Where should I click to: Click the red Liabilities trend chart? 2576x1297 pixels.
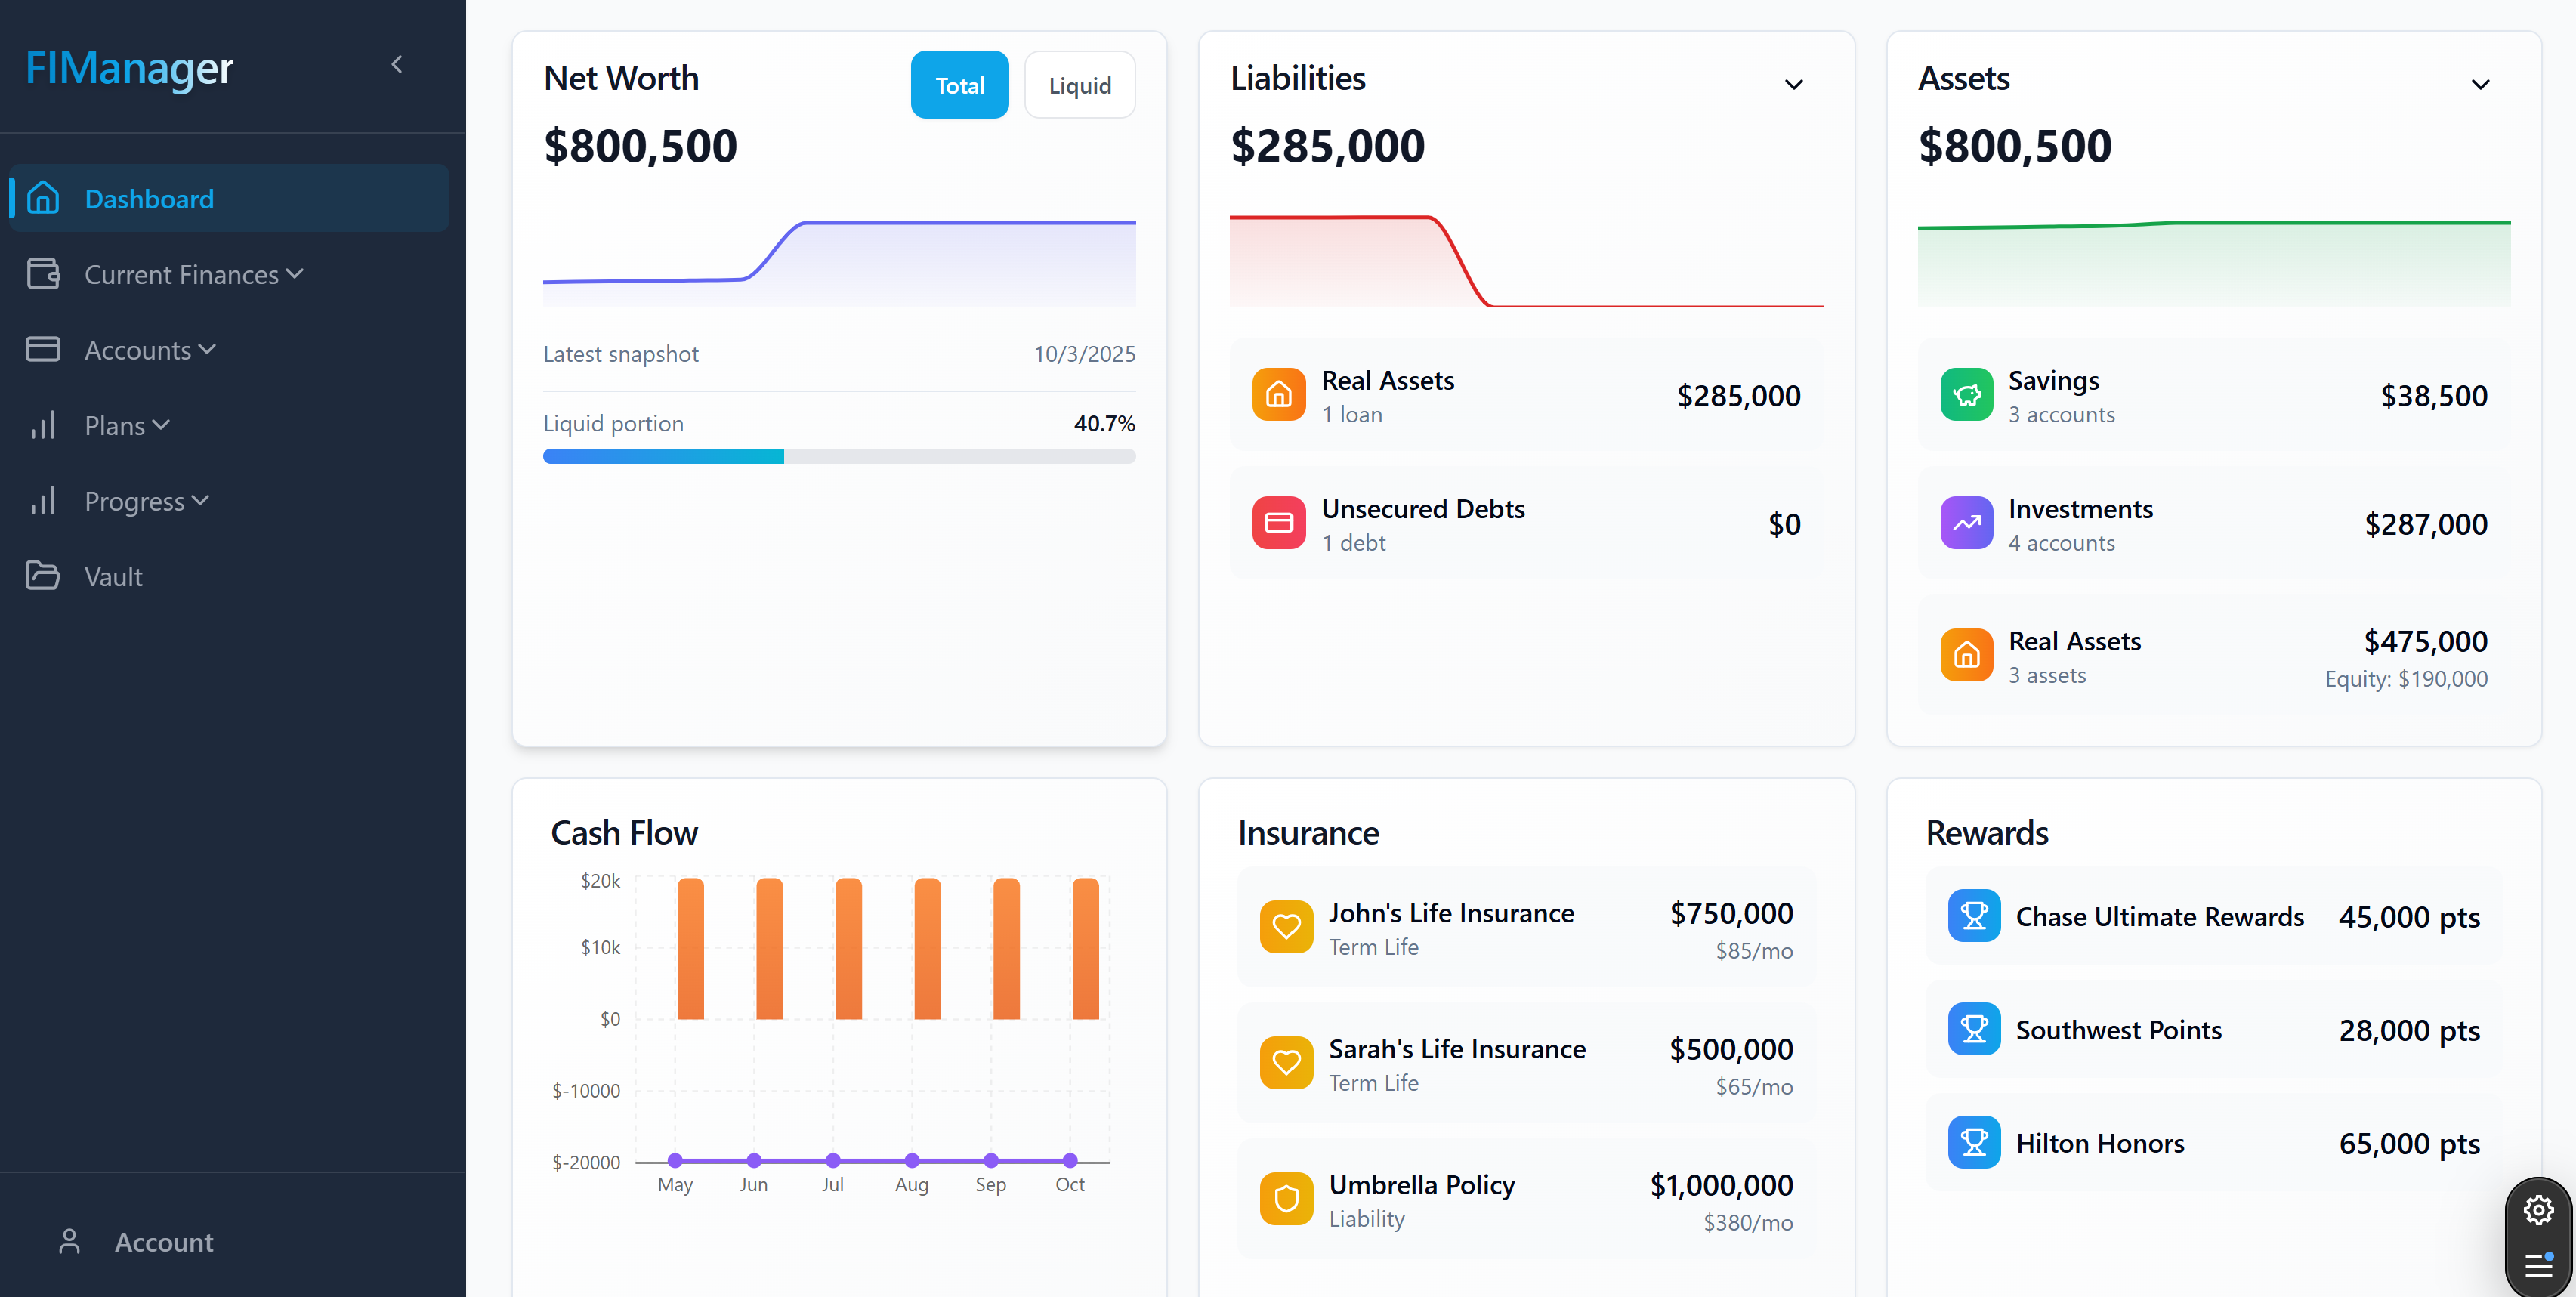pyautogui.click(x=1526, y=260)
